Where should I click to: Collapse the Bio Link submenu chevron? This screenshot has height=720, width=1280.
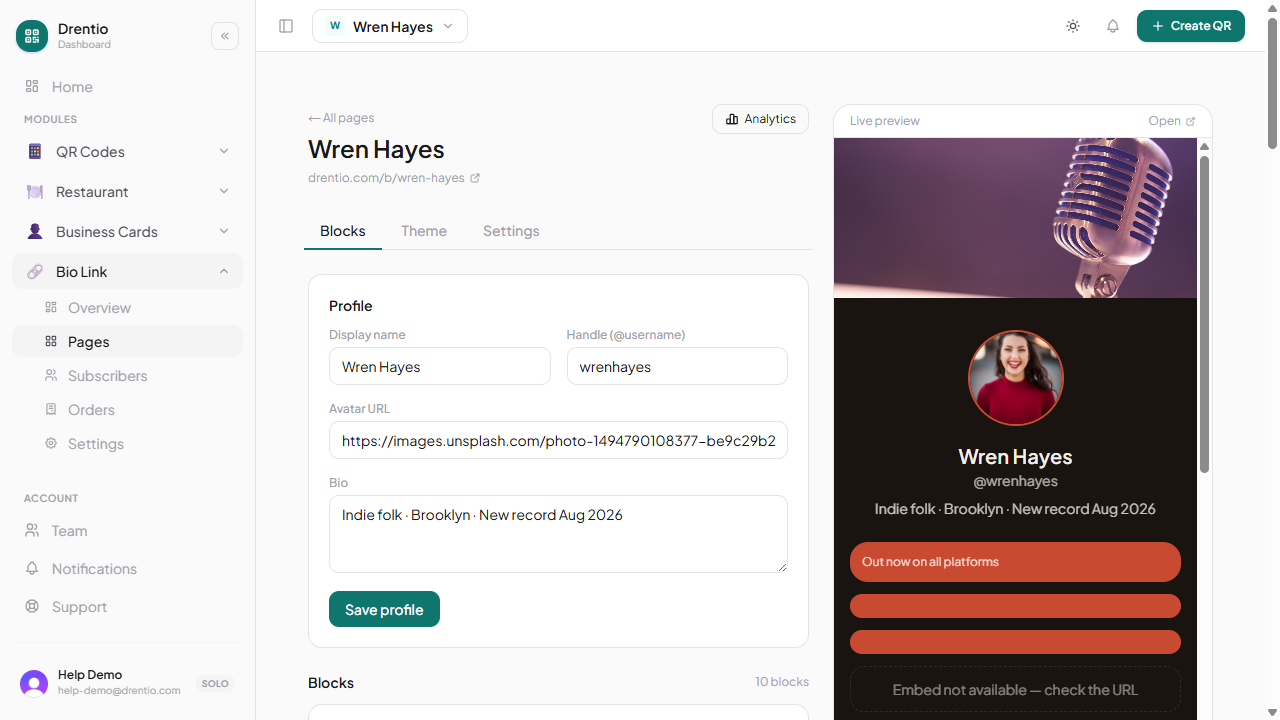click(x=224, y=272)
